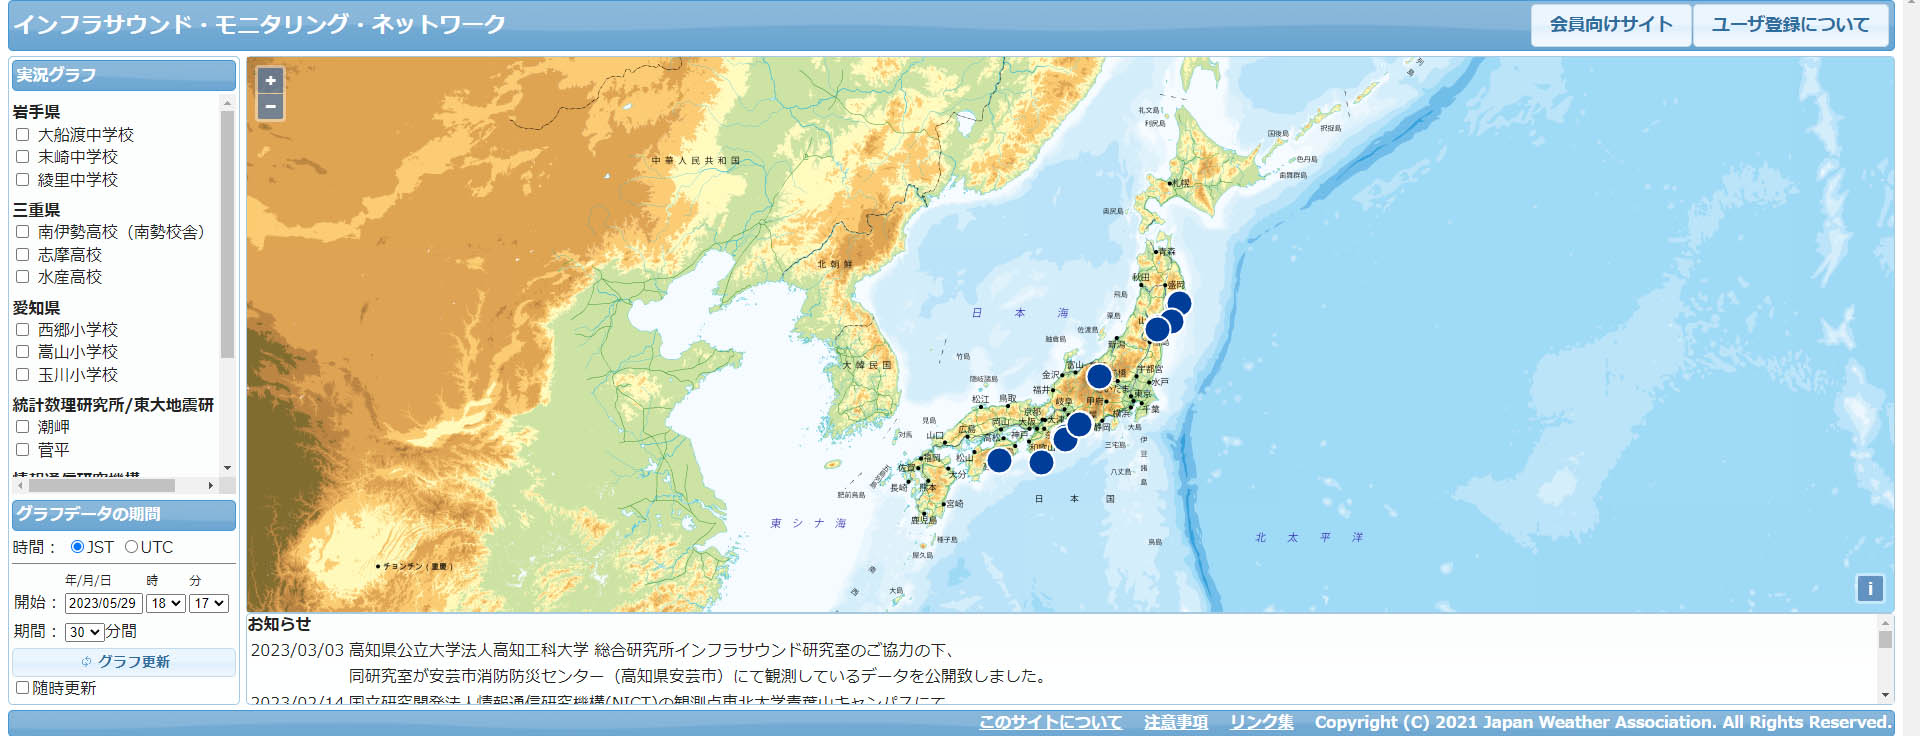This screenshot has height=736, width=1920.
Task: Toggle 水産高校 checkbox
Action: click(22, 277)
